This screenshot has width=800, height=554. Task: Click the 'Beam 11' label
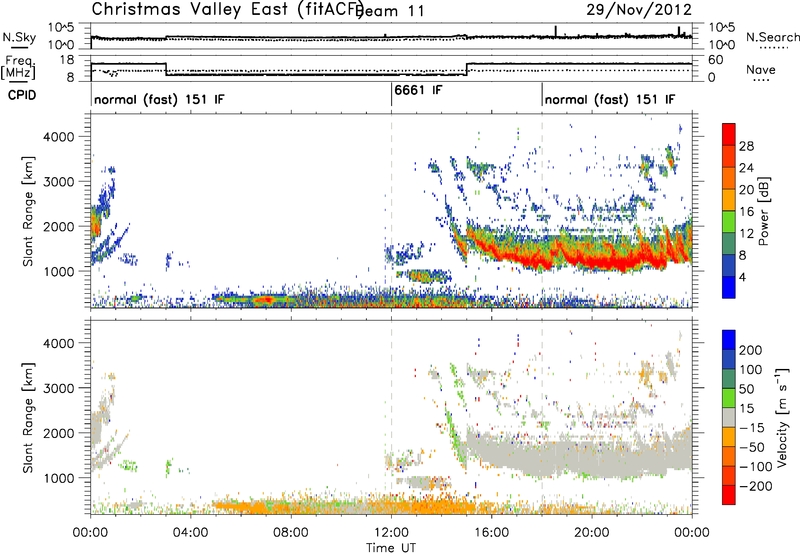[x=390, y=11]
